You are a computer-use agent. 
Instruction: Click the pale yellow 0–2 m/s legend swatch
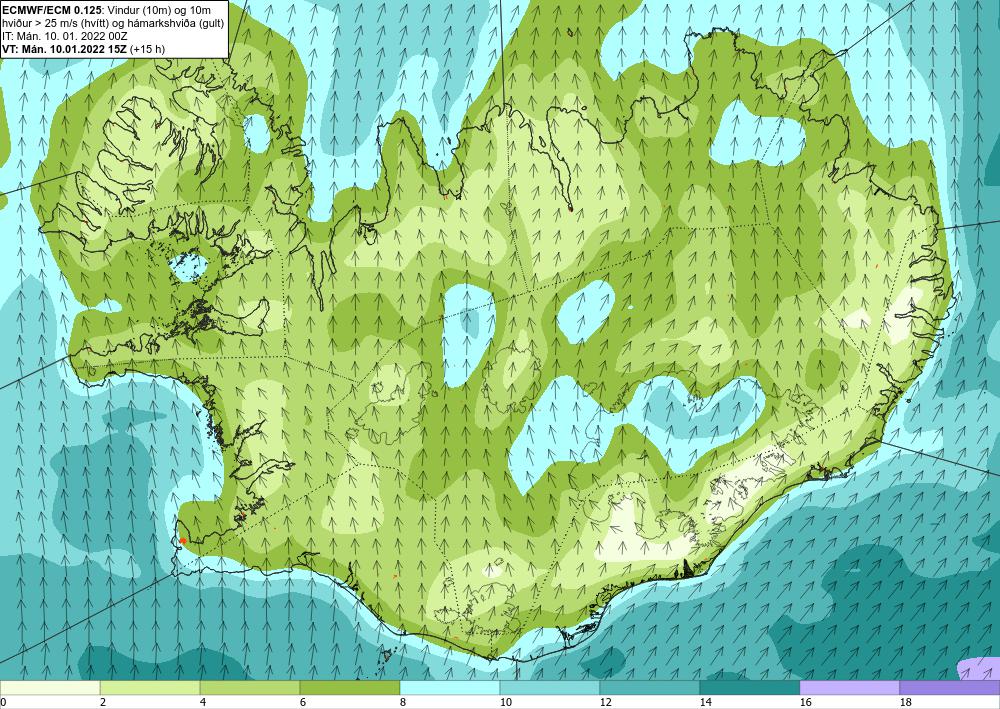click(50, 688)
